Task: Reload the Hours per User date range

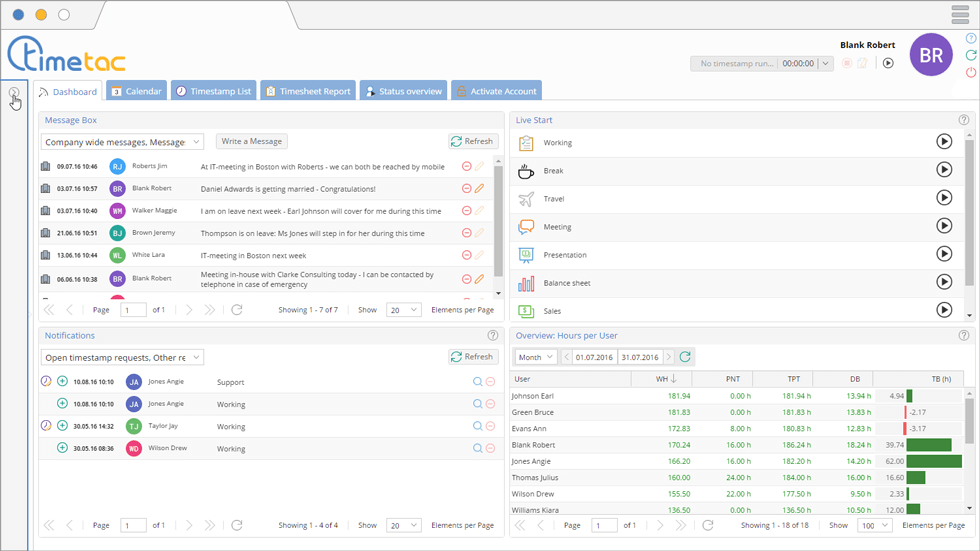Action: coord(685,357)
